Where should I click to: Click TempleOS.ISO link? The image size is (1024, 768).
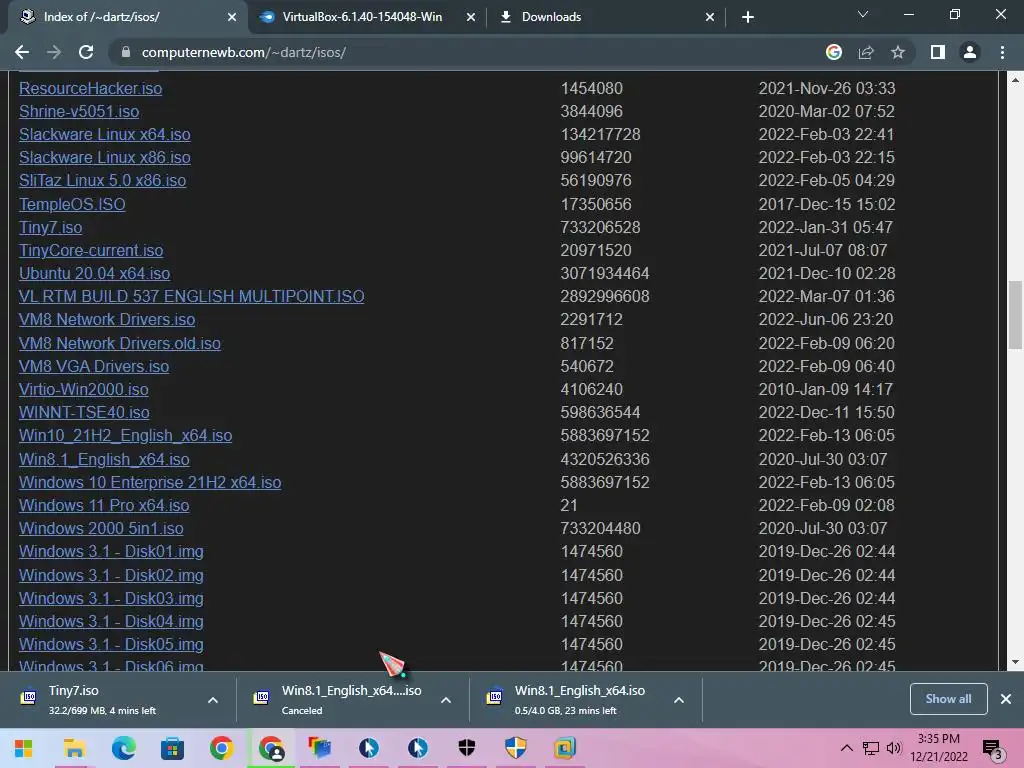pyautogui.click(x=72, y=204)
